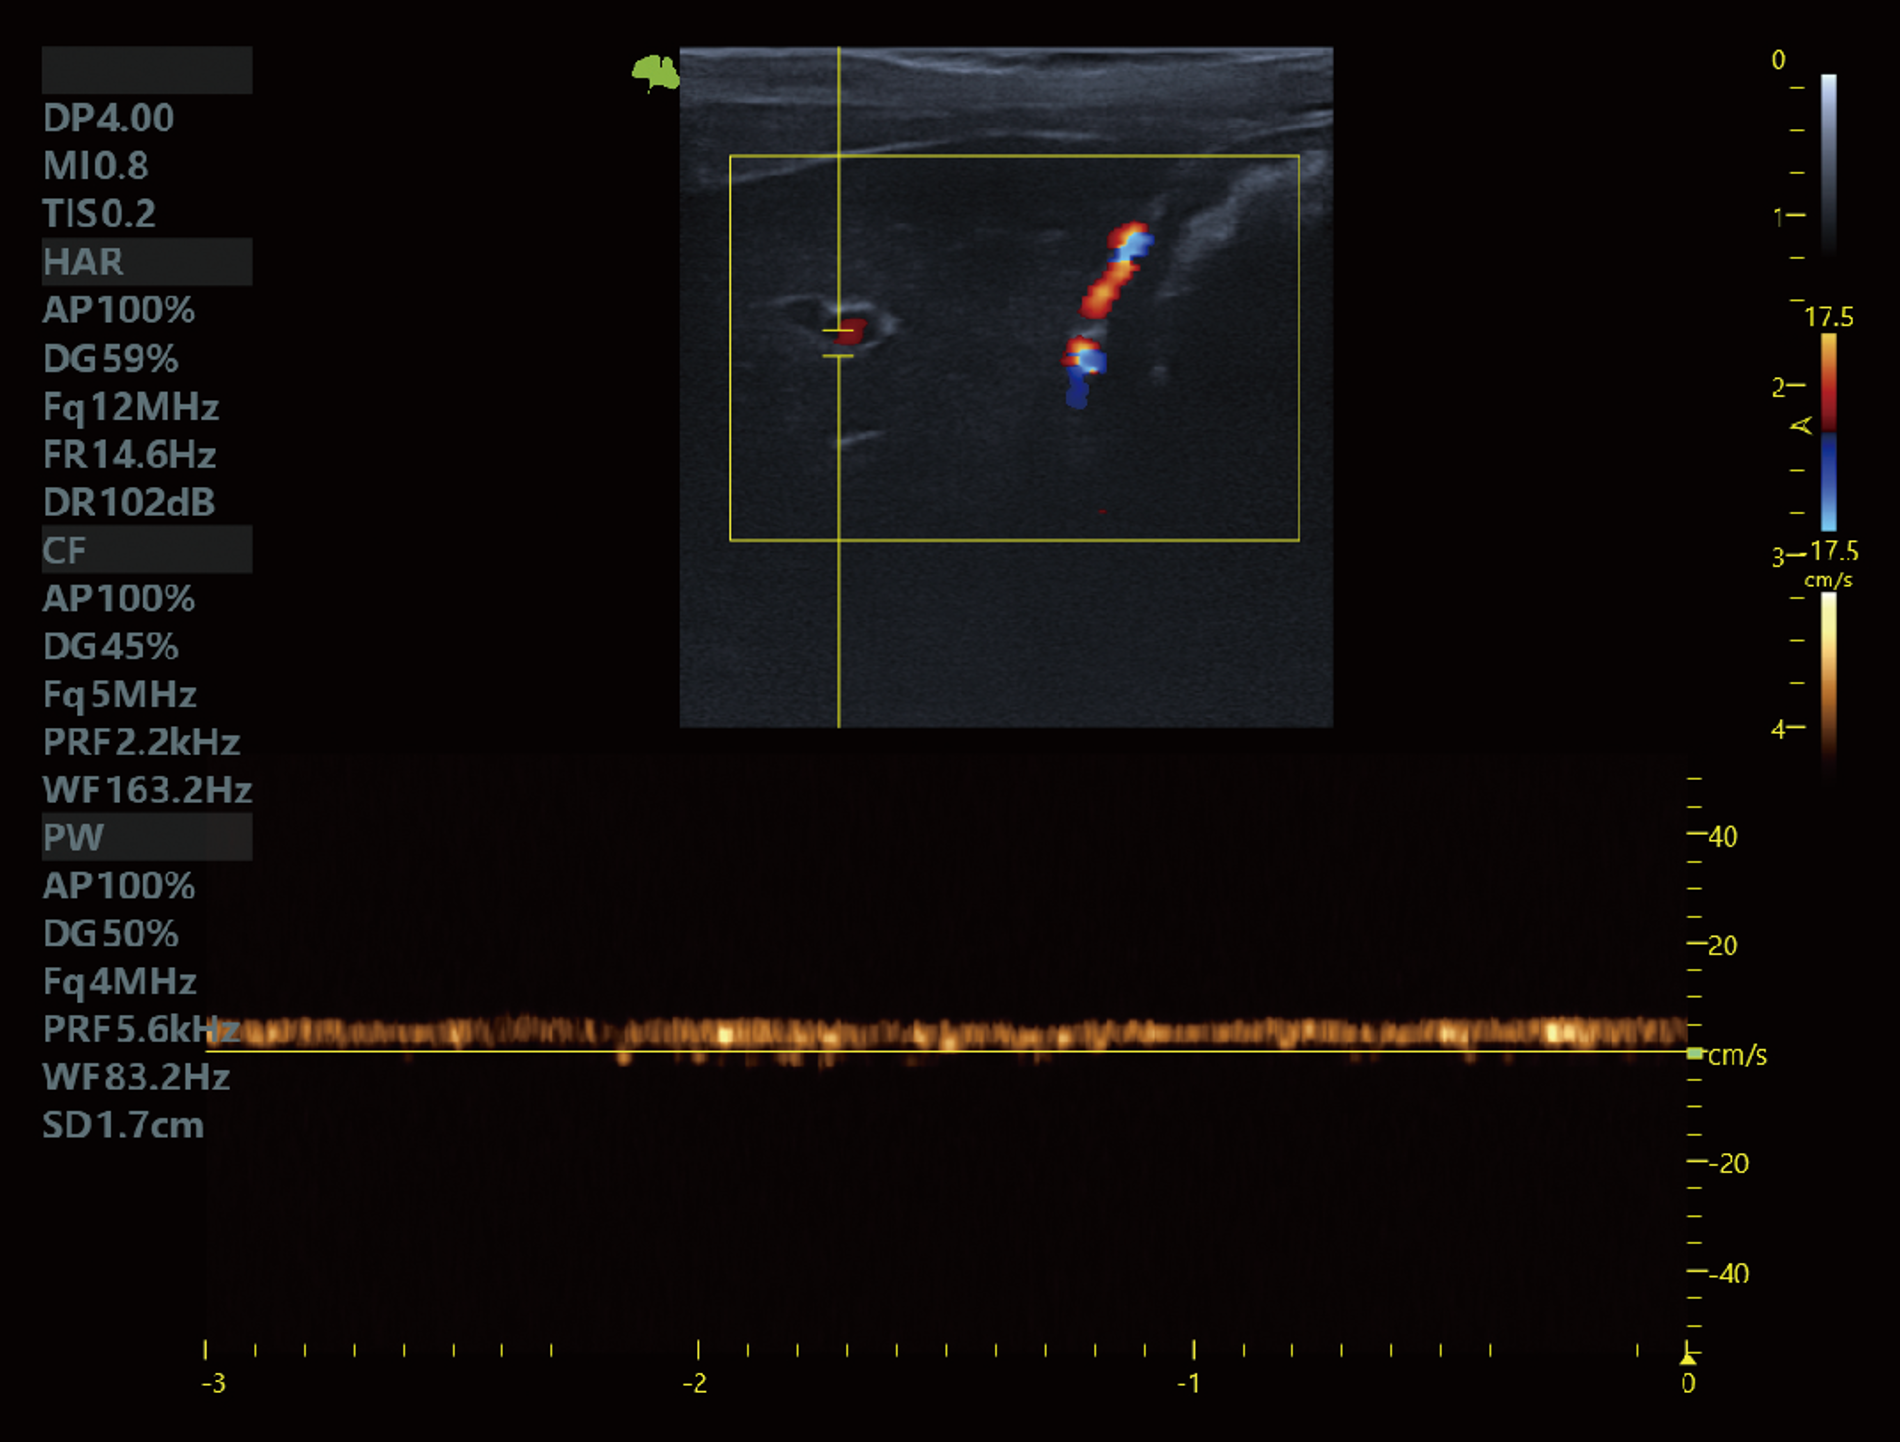Click the AP100% power value under PW

(118, 885)
